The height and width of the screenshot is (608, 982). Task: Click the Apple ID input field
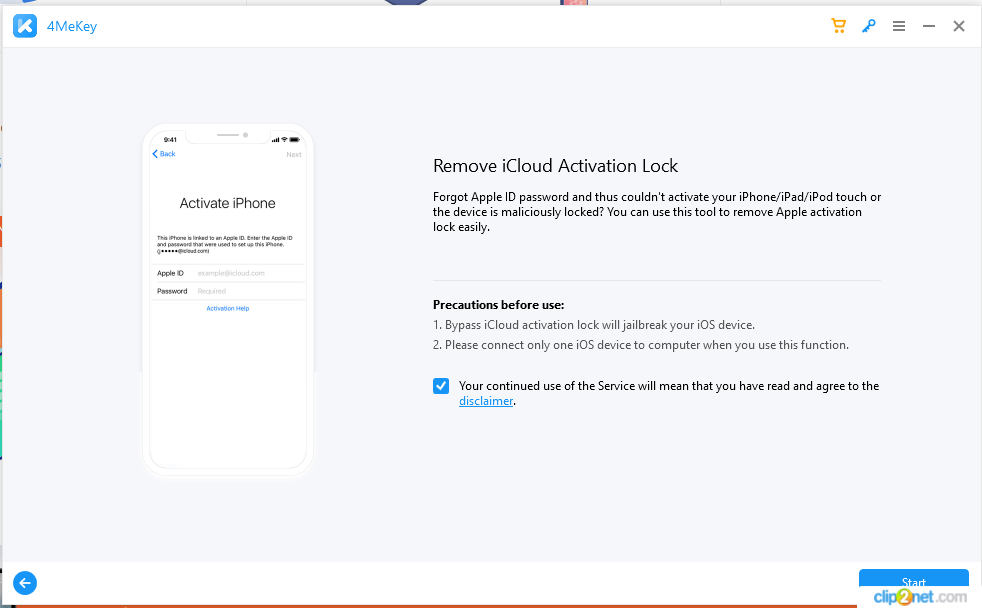[x=245, y=272]
